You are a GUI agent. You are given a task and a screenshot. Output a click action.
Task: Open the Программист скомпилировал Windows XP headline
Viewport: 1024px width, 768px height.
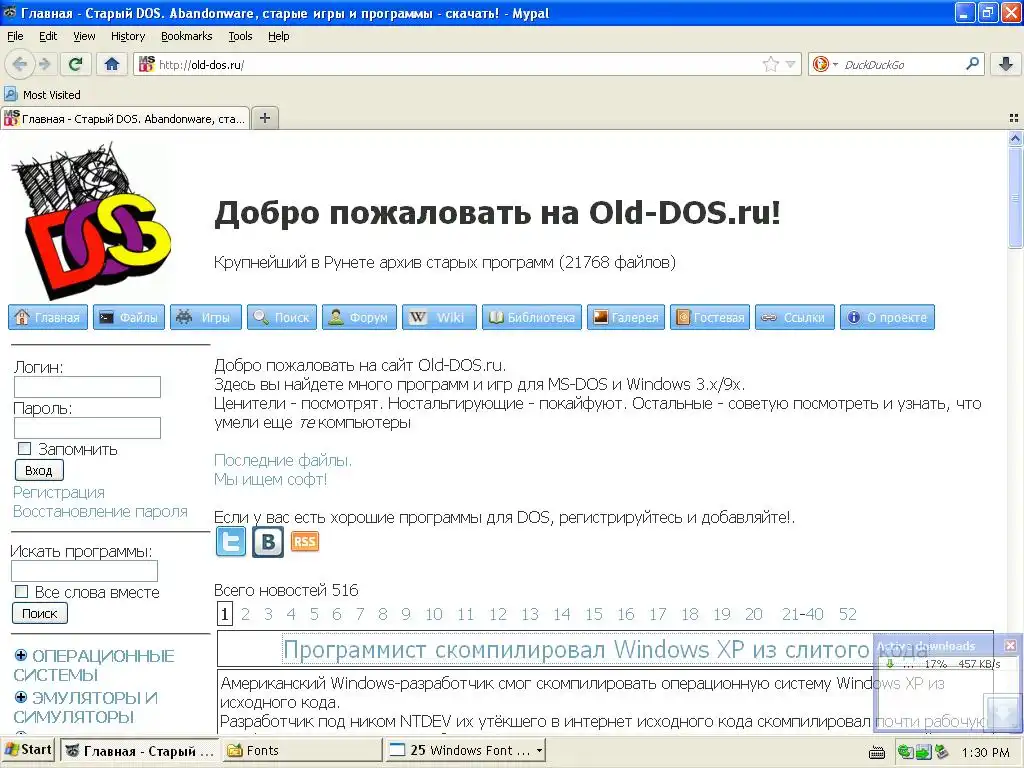[x=605, y=650]
